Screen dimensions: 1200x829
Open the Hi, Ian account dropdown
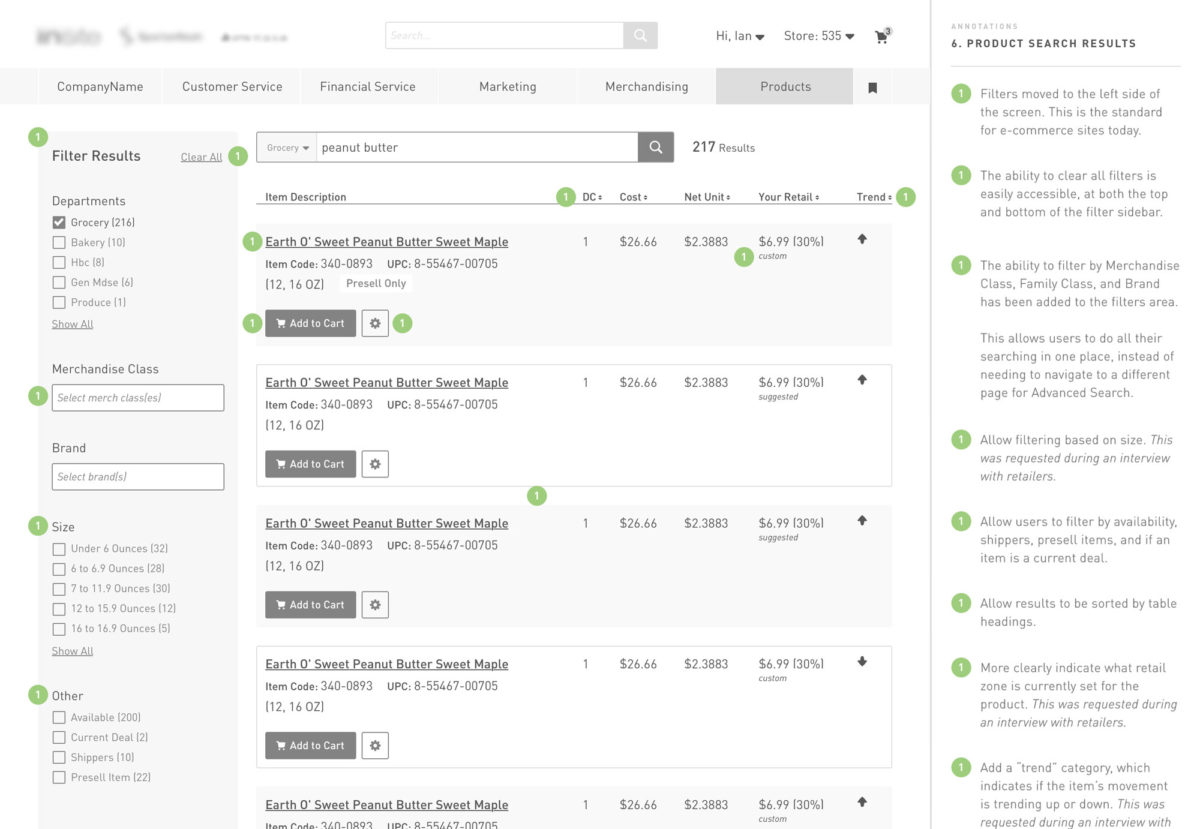pyautogui.click(x=737, y=35)
